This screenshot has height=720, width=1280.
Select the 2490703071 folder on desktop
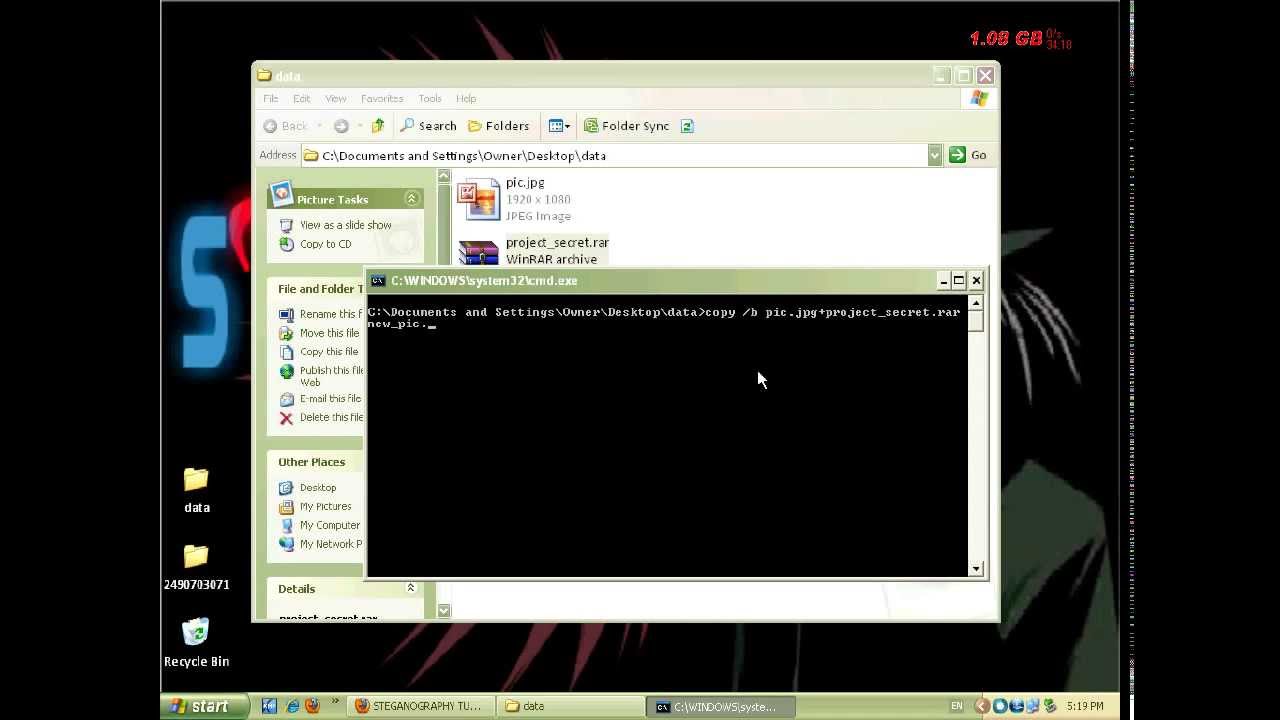point(197,567)
